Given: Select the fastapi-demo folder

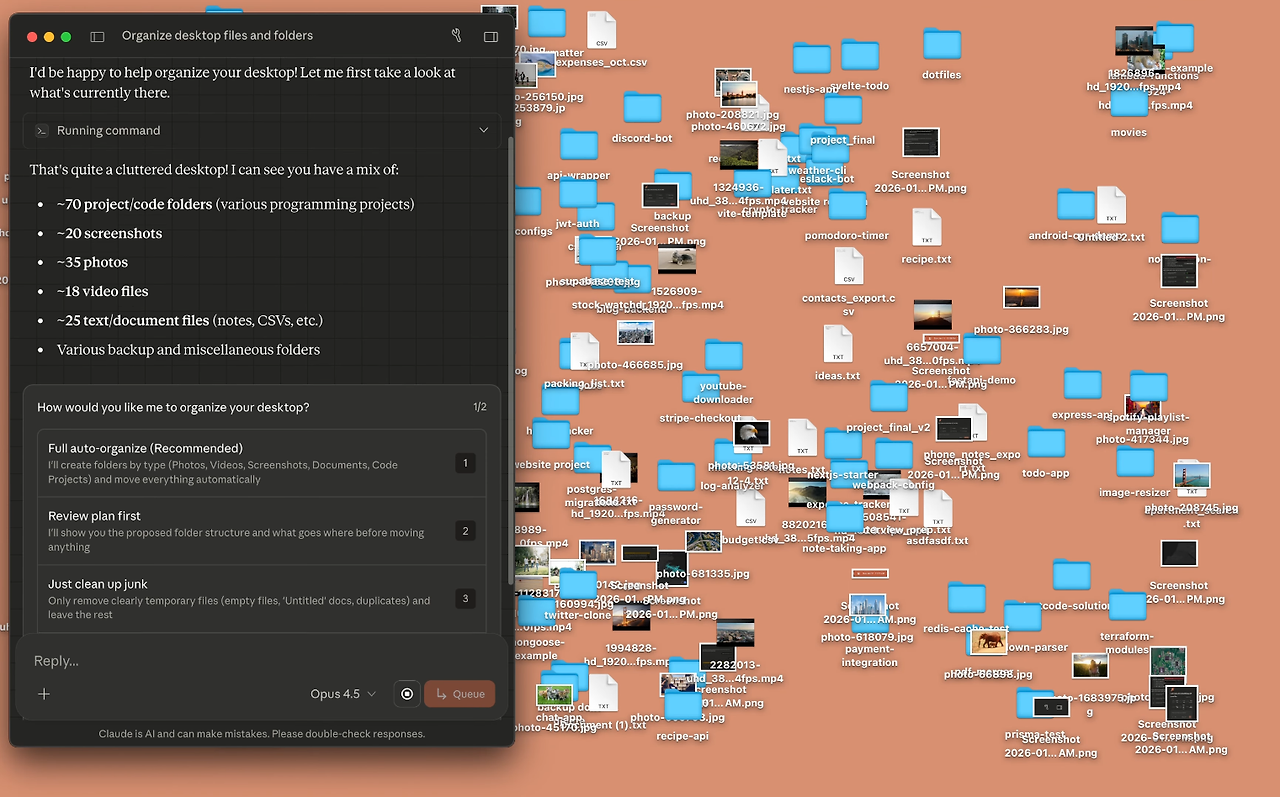Looking at the screenshot, I should 982,350.
